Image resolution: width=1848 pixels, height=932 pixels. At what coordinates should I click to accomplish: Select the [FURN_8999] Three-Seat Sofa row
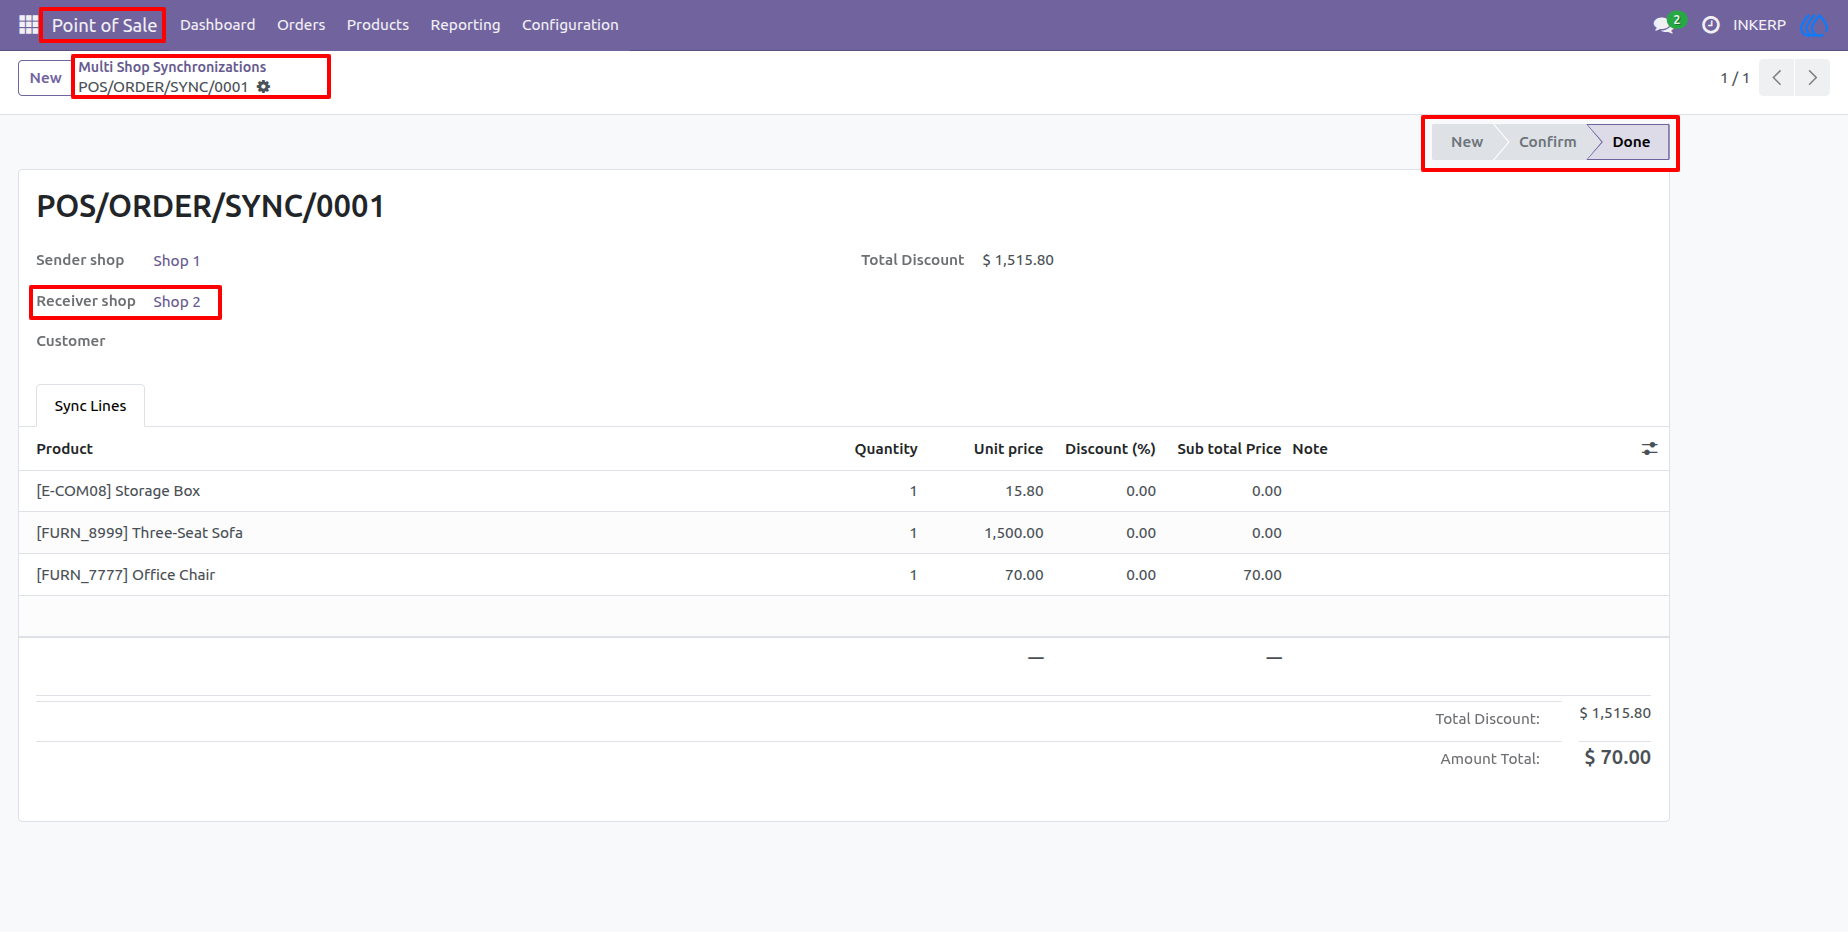[x=843, y=533]
